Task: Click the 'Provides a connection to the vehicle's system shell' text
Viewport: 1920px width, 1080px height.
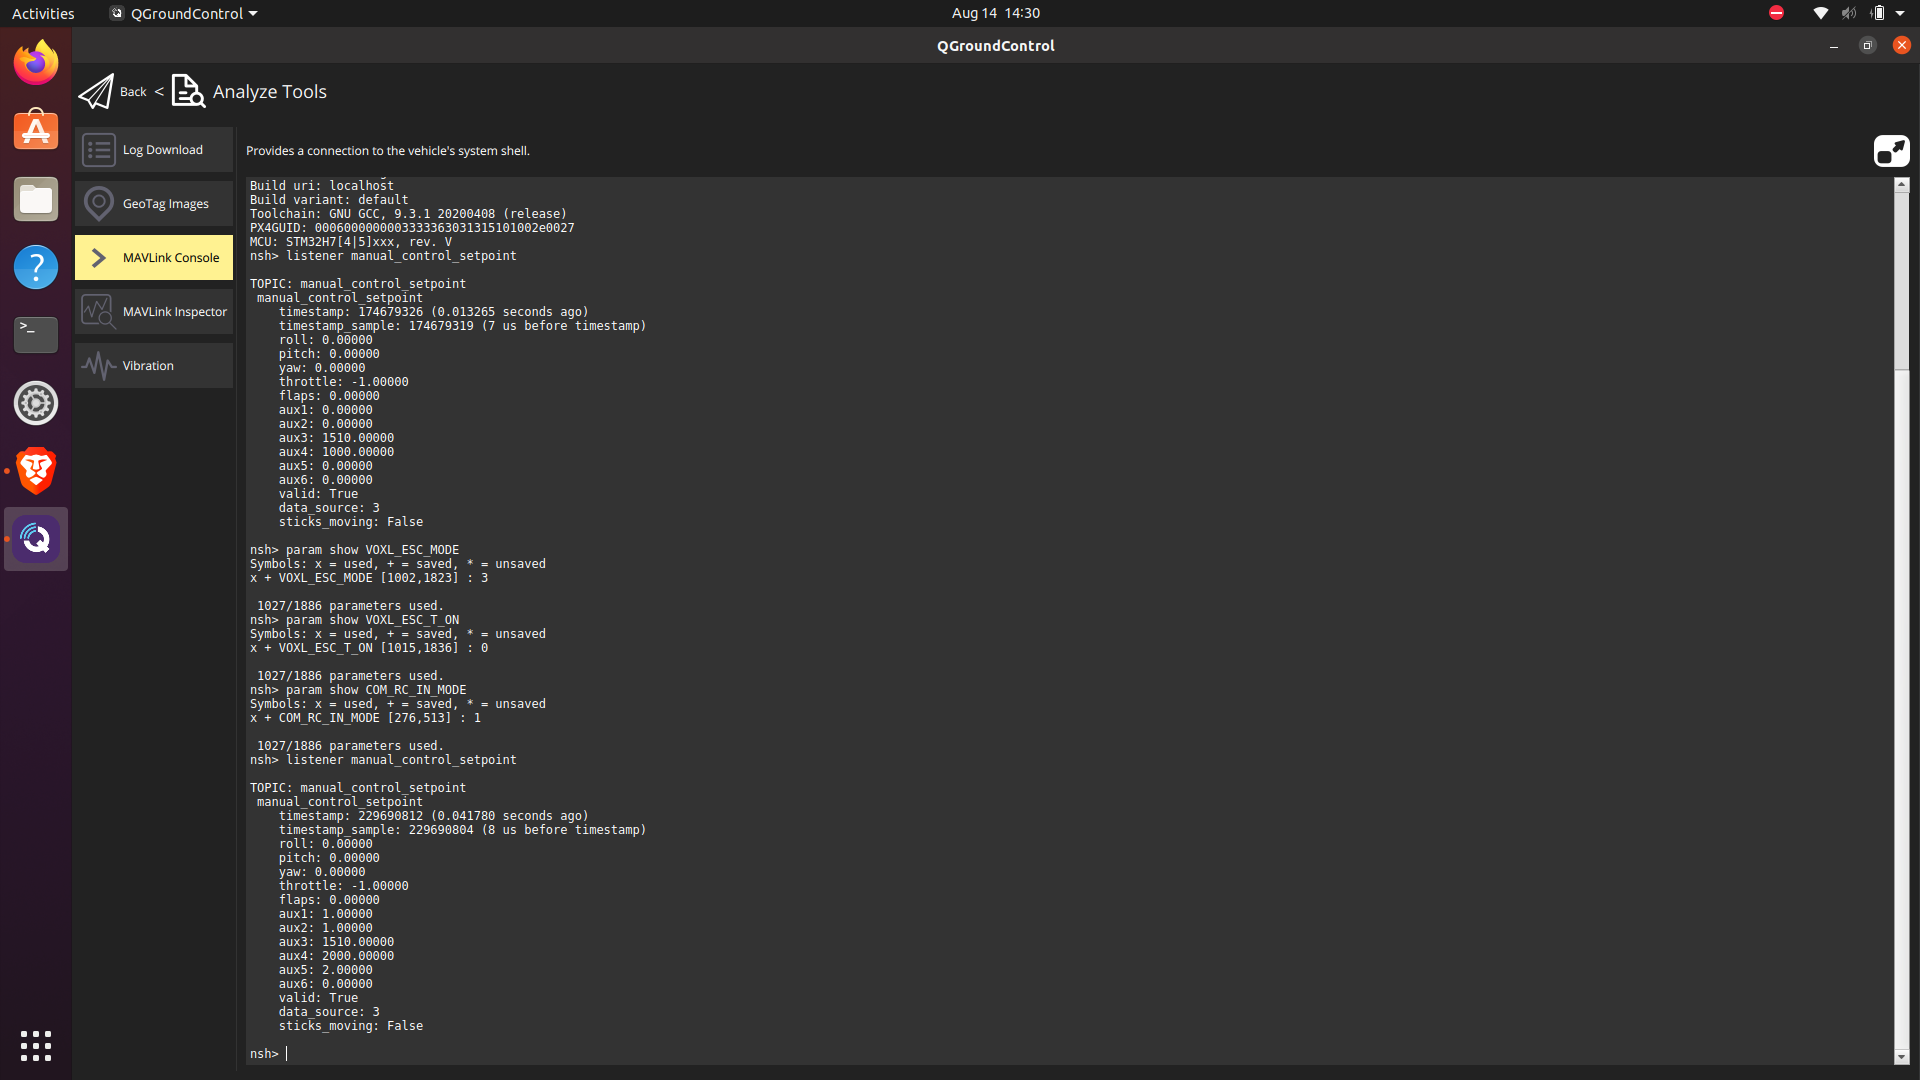Action: pos(388,151)
